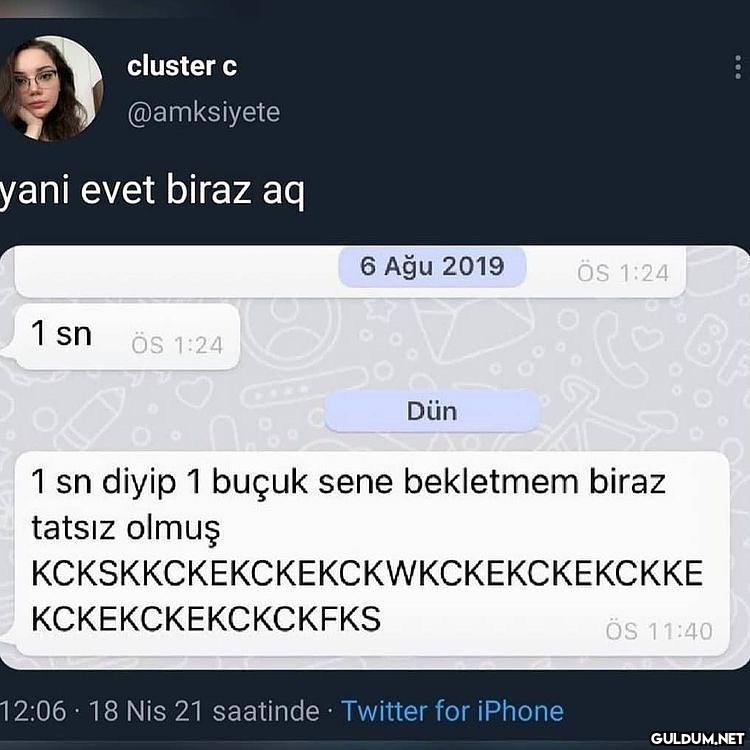750x750 pixels.
Task: Tap the tatsız olmuş line in the message
Action: pos(126,529)
